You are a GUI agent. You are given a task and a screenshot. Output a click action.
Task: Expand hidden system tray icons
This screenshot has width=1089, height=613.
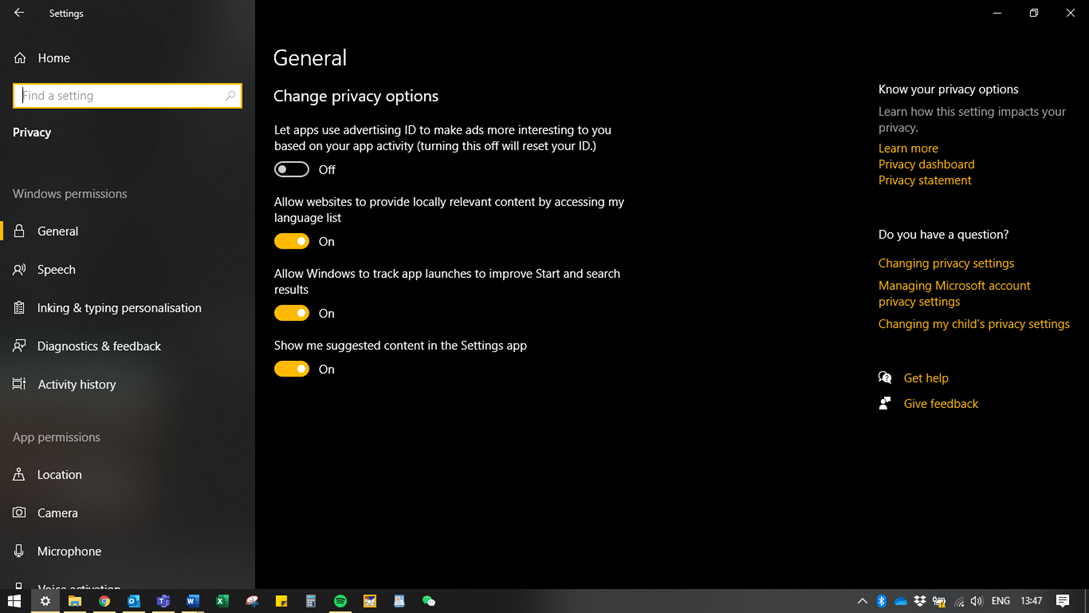tap(862, 601)
